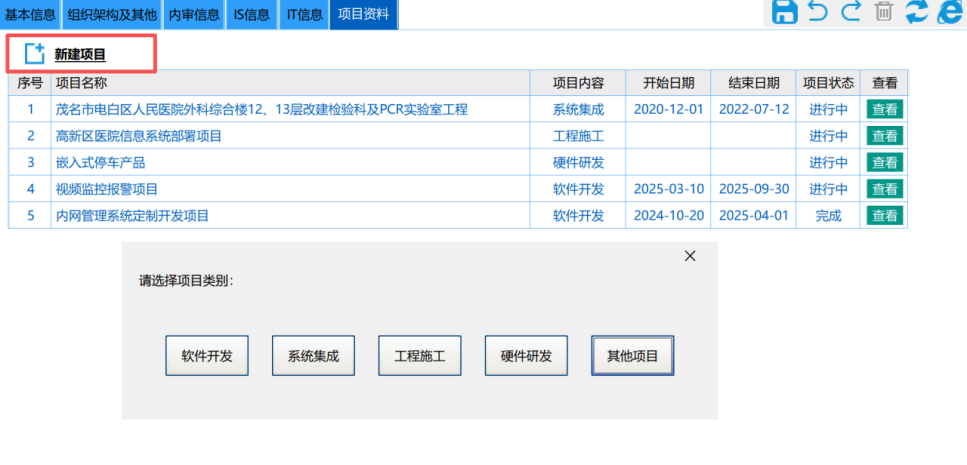The image size is (967, 465).
Task: Close the project category dialog
Action: click(689, 256)
